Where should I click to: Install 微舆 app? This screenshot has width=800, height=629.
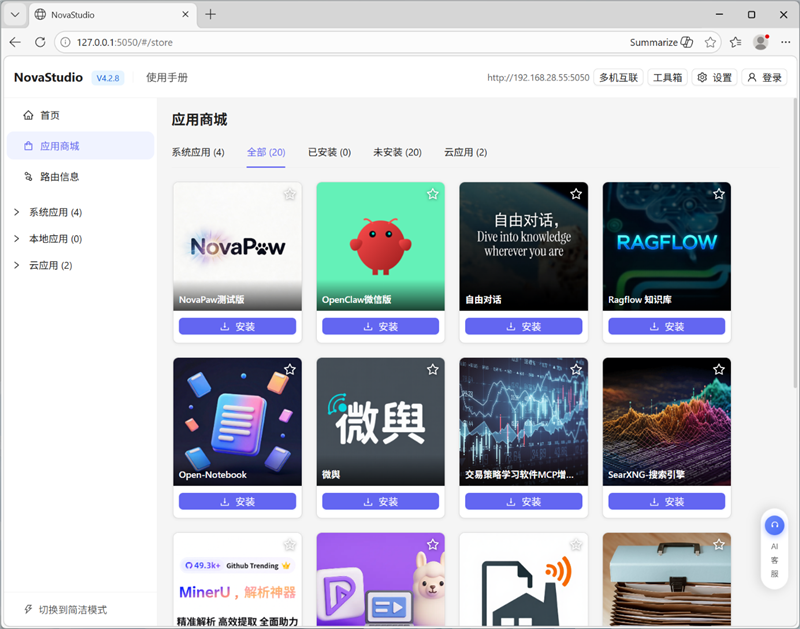tap(381, 501)
